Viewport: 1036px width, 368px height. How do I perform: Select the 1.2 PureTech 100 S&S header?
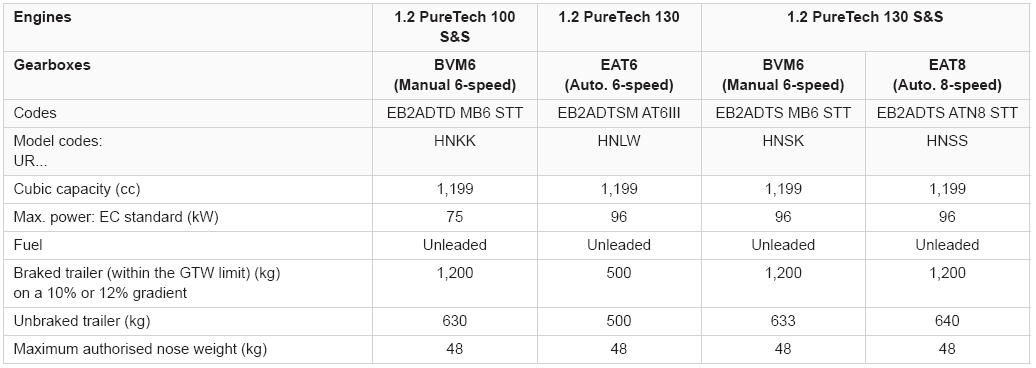pyautogui.click(x=455, y=28)
